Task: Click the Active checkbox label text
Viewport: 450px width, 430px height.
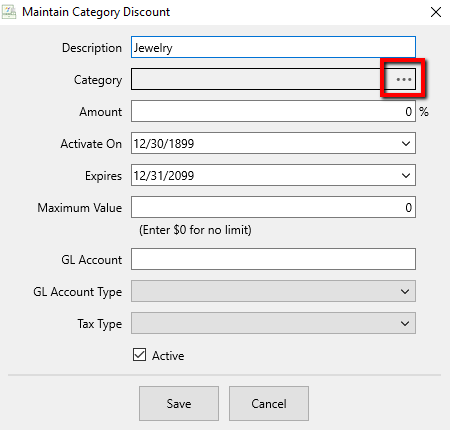Action: (168, 356)
